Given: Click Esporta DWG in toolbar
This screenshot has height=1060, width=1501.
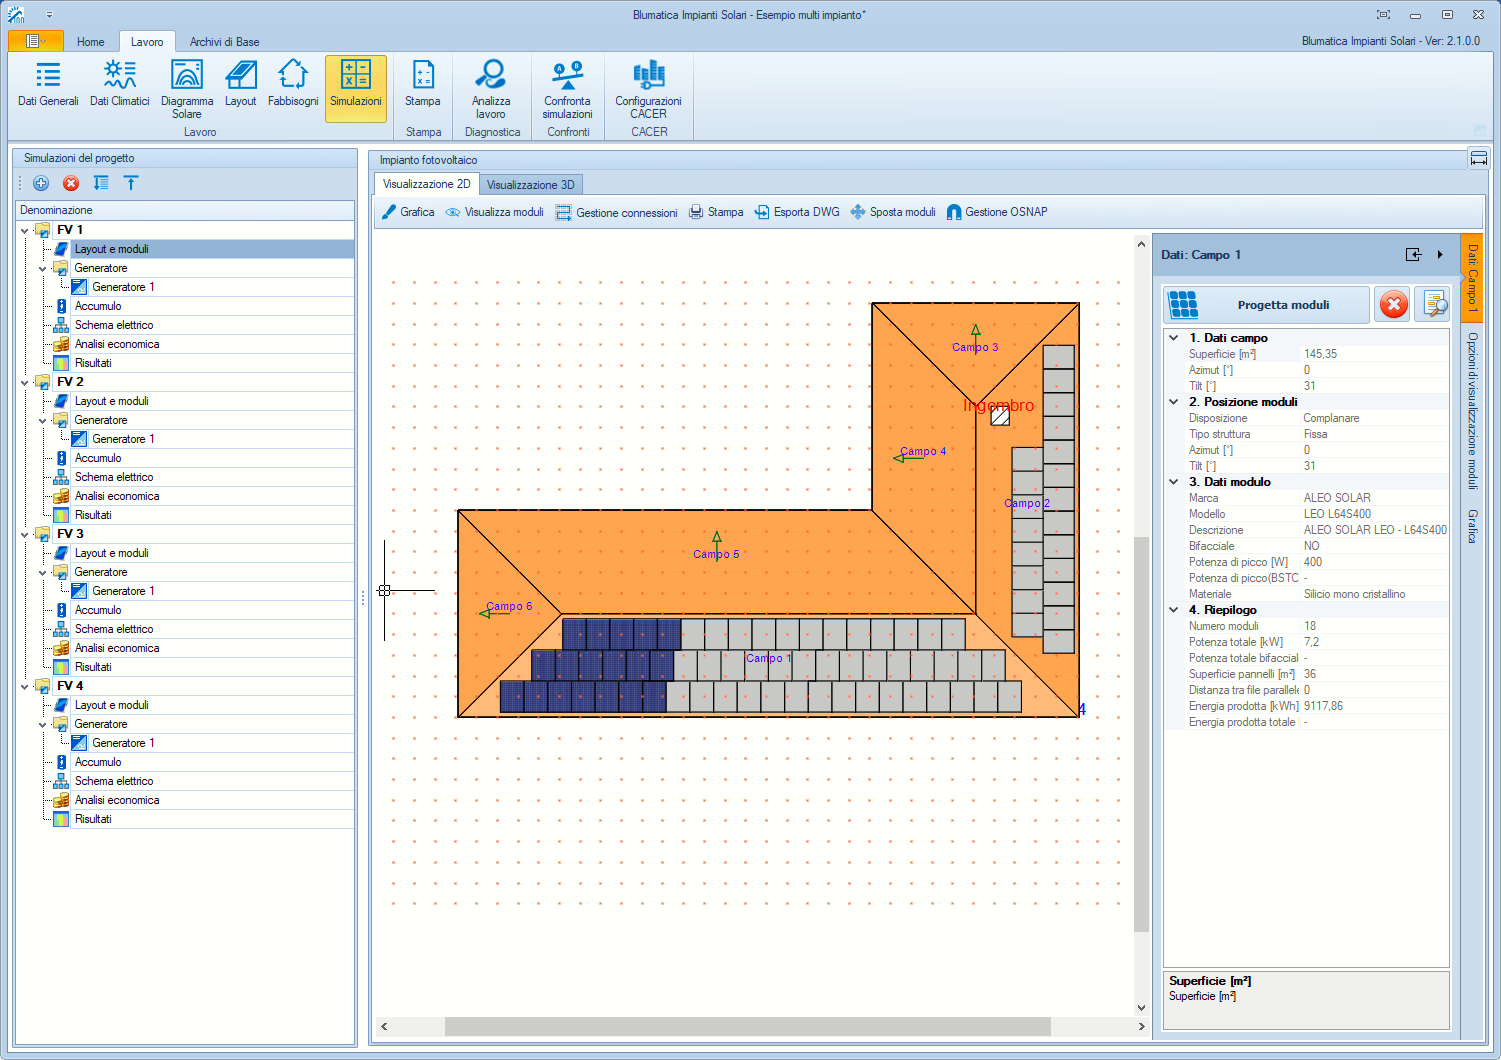Looking at the screenshot, I should [x=796, y=212].
